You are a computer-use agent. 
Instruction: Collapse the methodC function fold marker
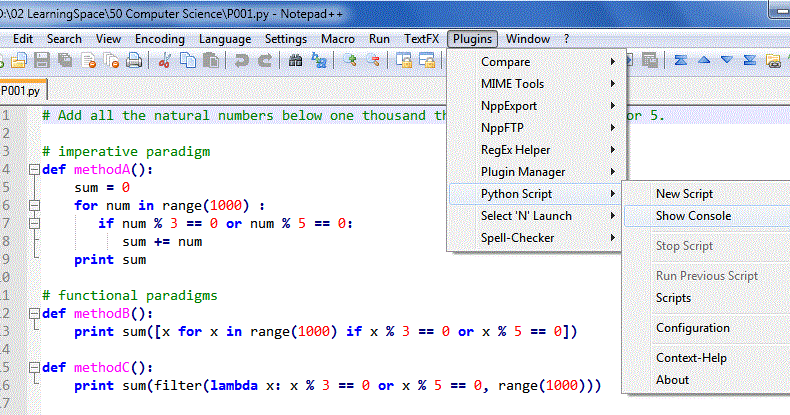pyautogui.click(x=34, y=367)
